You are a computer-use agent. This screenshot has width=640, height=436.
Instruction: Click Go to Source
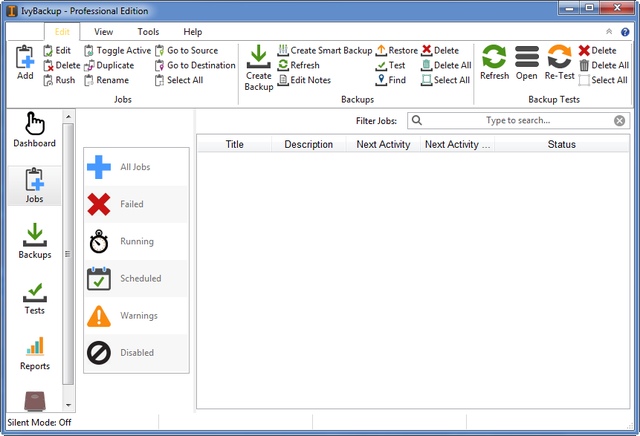click(187, 50)
